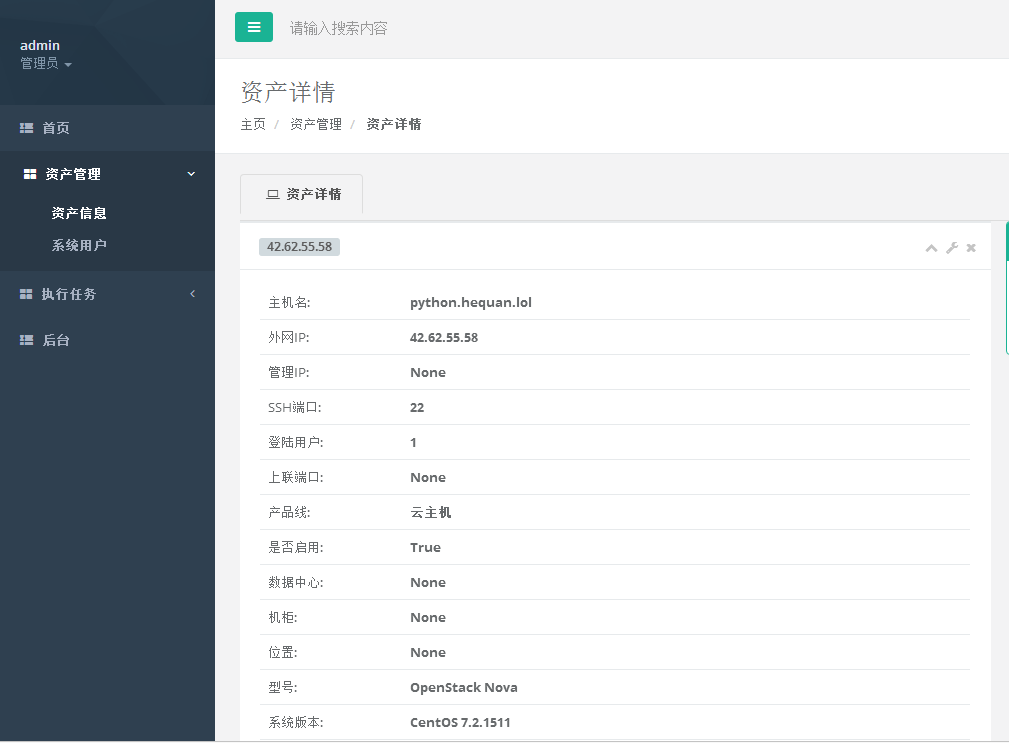Click the 外网IP value 42.62.55.58
This screenshot has height=743, width=1009.
pyautogui.click(x=444, y=338)
